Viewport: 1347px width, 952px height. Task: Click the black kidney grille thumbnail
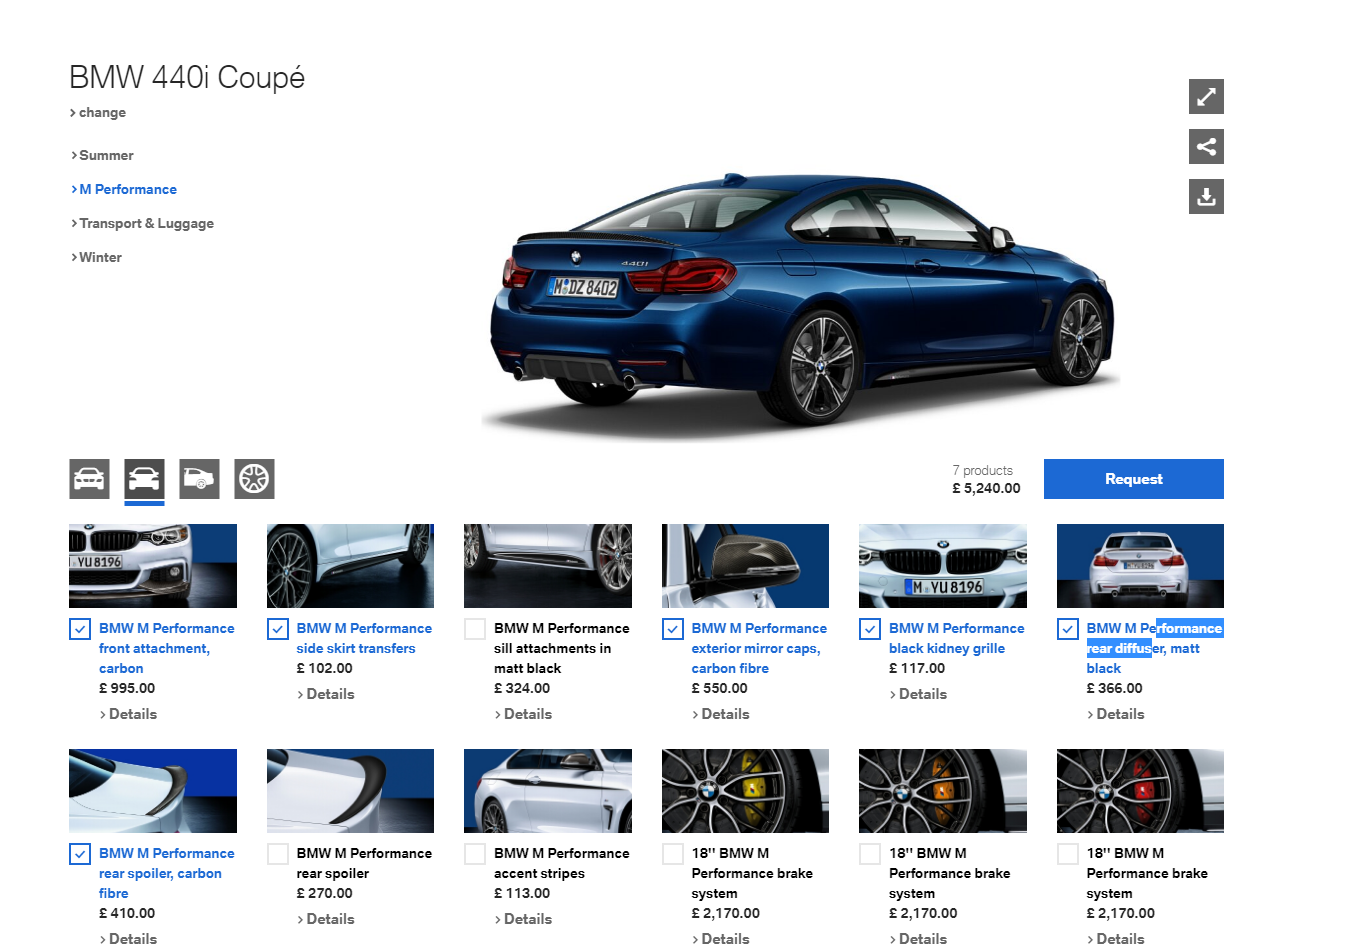coord(943,566)
